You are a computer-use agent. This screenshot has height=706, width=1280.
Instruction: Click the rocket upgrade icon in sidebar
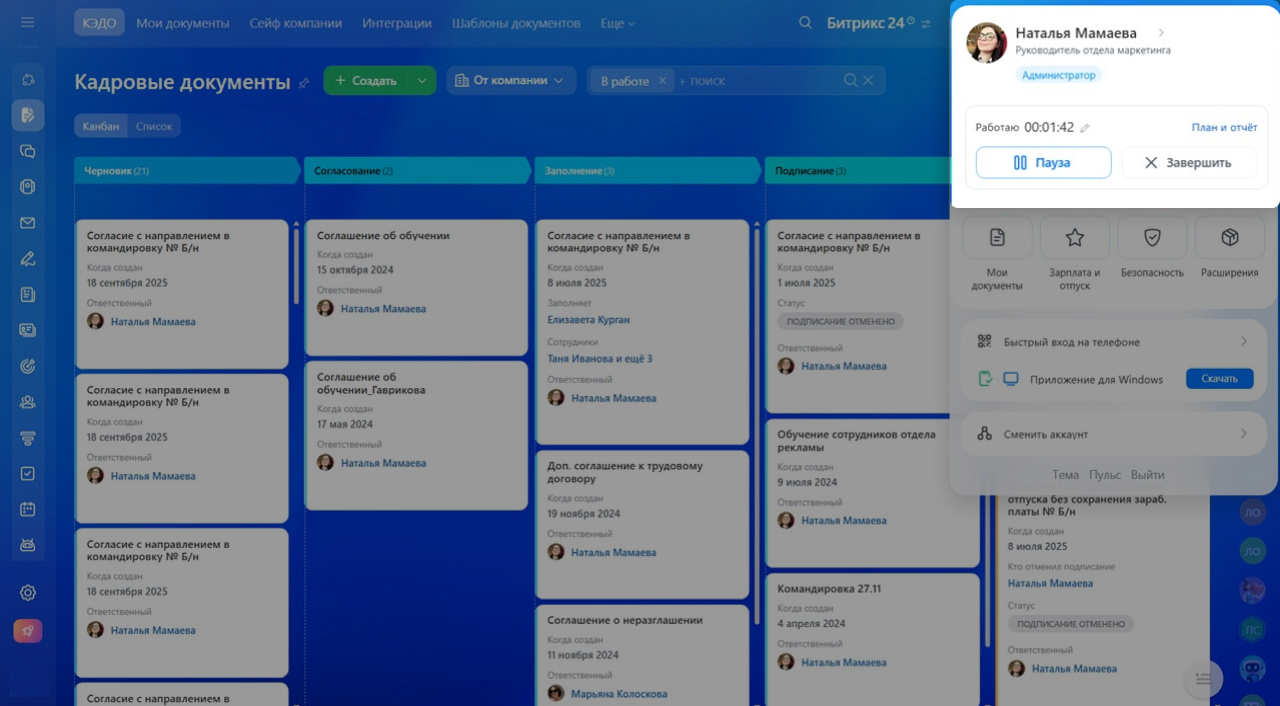point(28,631)
